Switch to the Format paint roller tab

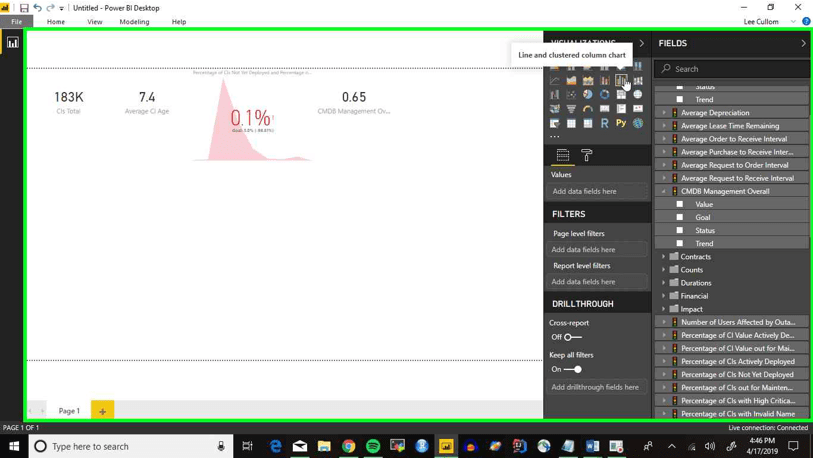coord(587,155)
